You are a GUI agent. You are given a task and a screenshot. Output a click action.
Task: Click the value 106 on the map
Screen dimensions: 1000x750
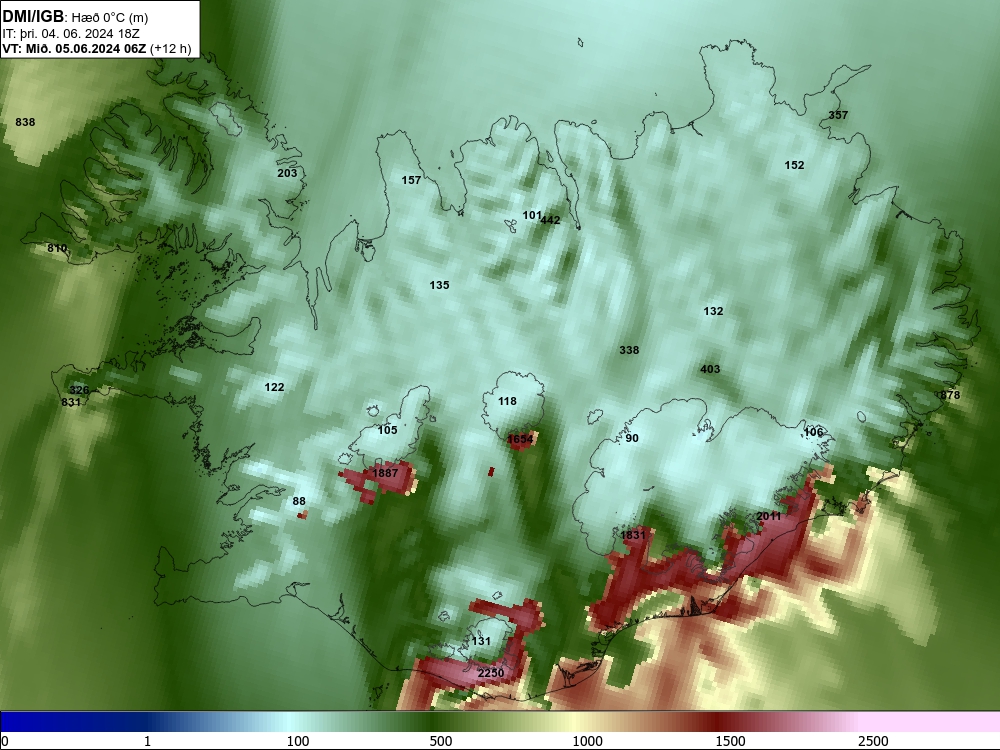click(812, 432)
